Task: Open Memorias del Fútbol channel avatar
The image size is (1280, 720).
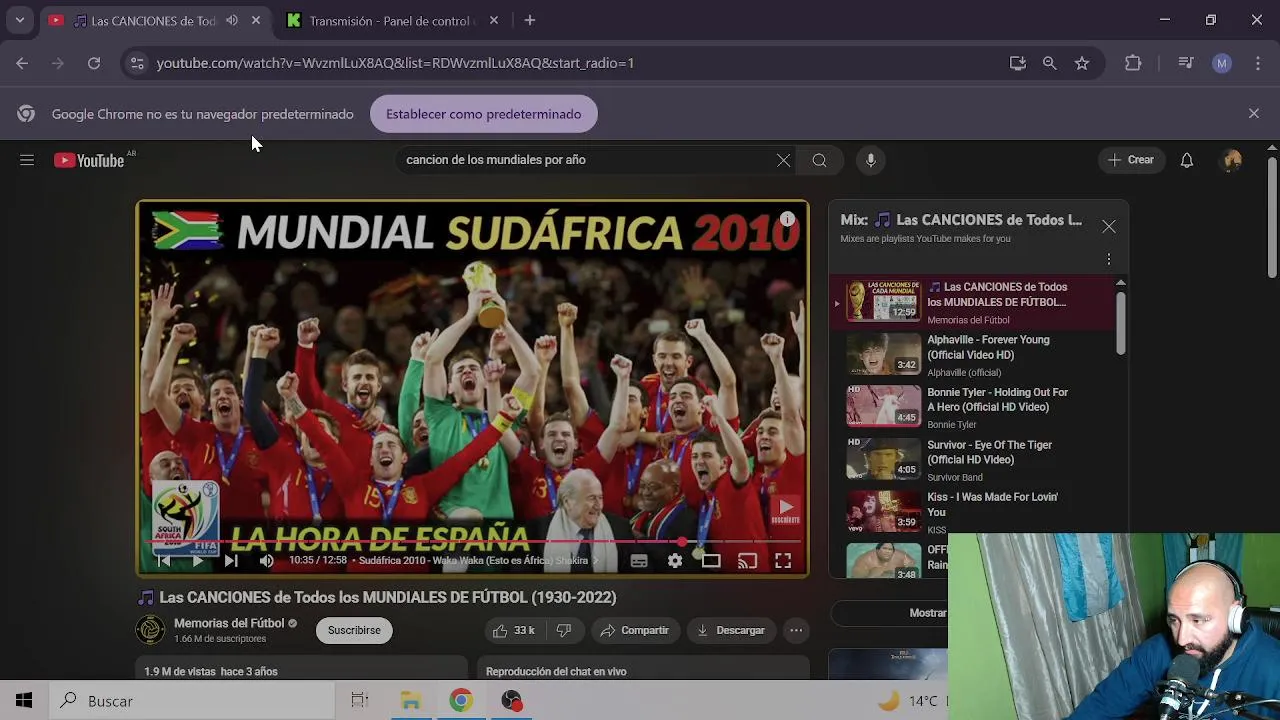Action: pos(150,629)
